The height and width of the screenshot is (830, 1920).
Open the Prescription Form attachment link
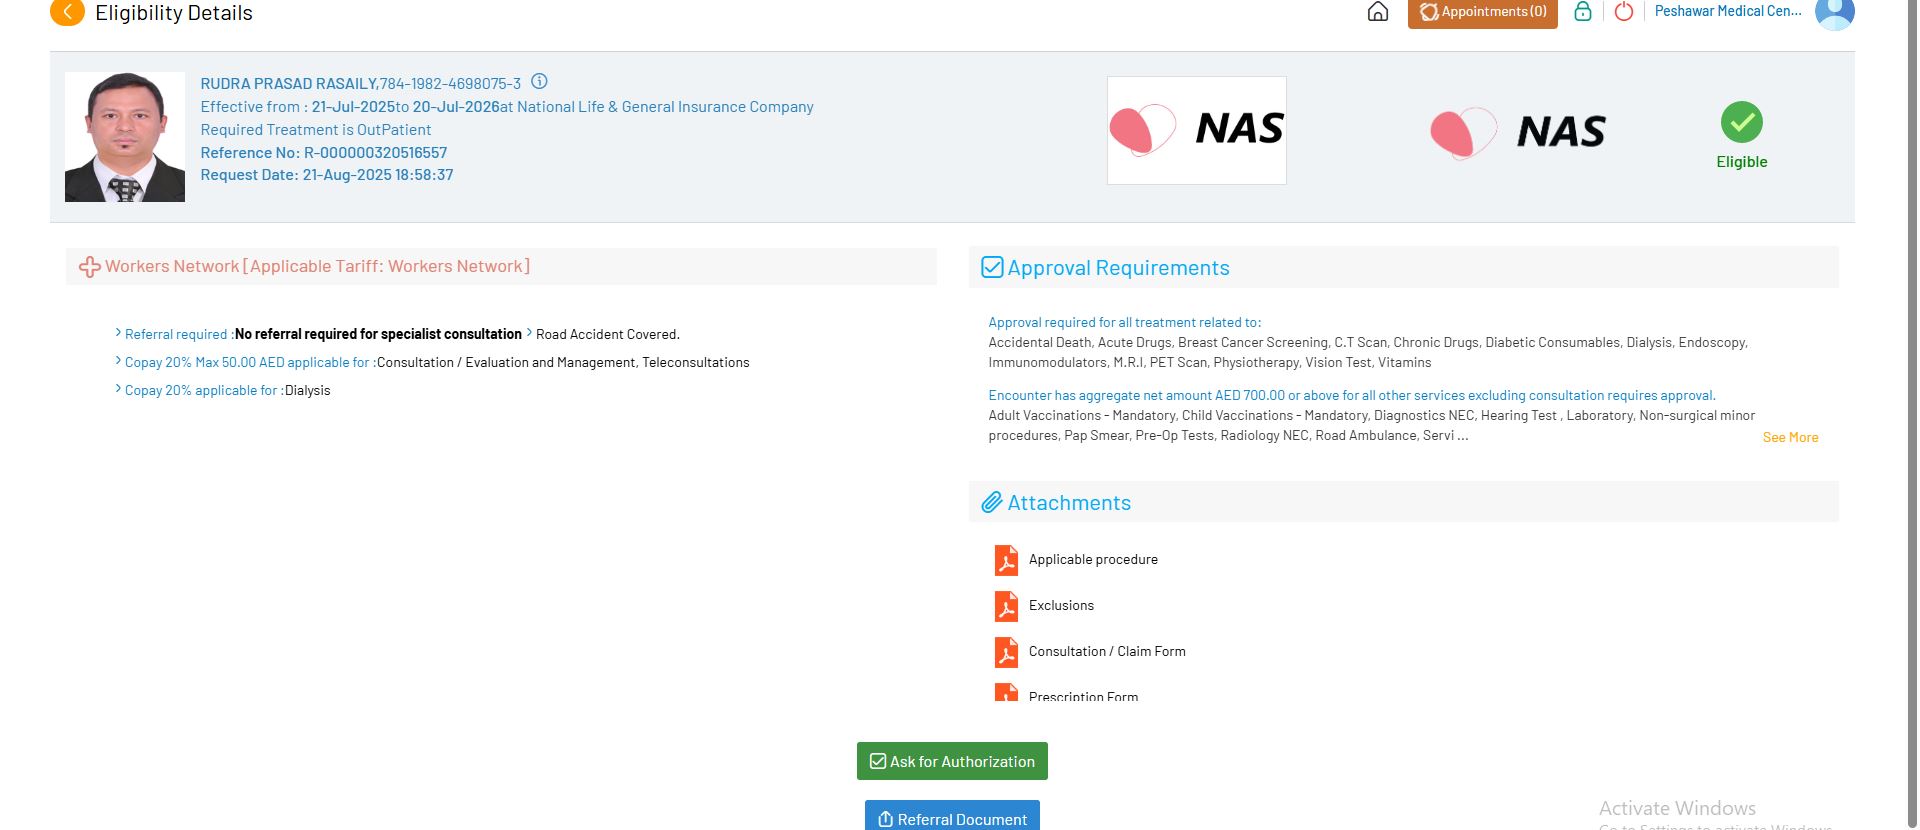(x=1083, y=696)
